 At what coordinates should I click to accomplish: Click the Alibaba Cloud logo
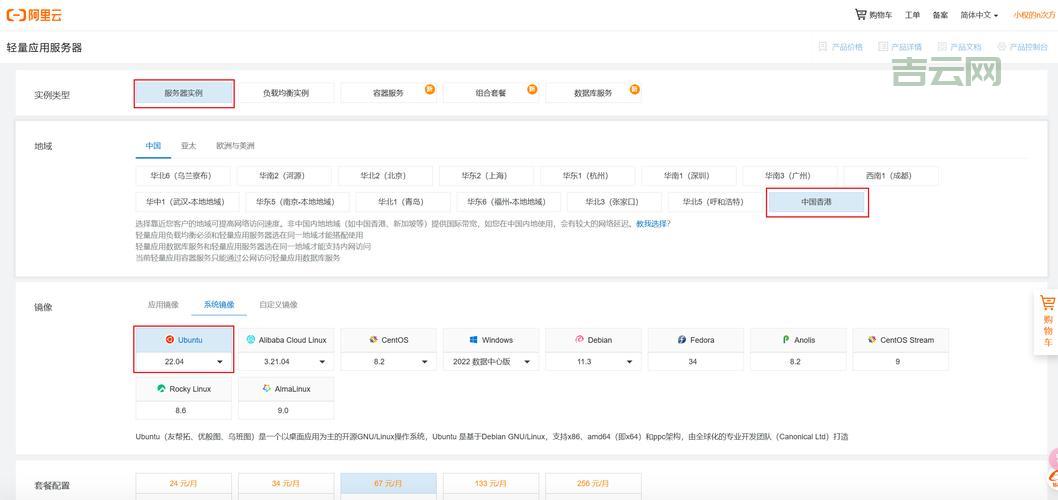[34, 15]
